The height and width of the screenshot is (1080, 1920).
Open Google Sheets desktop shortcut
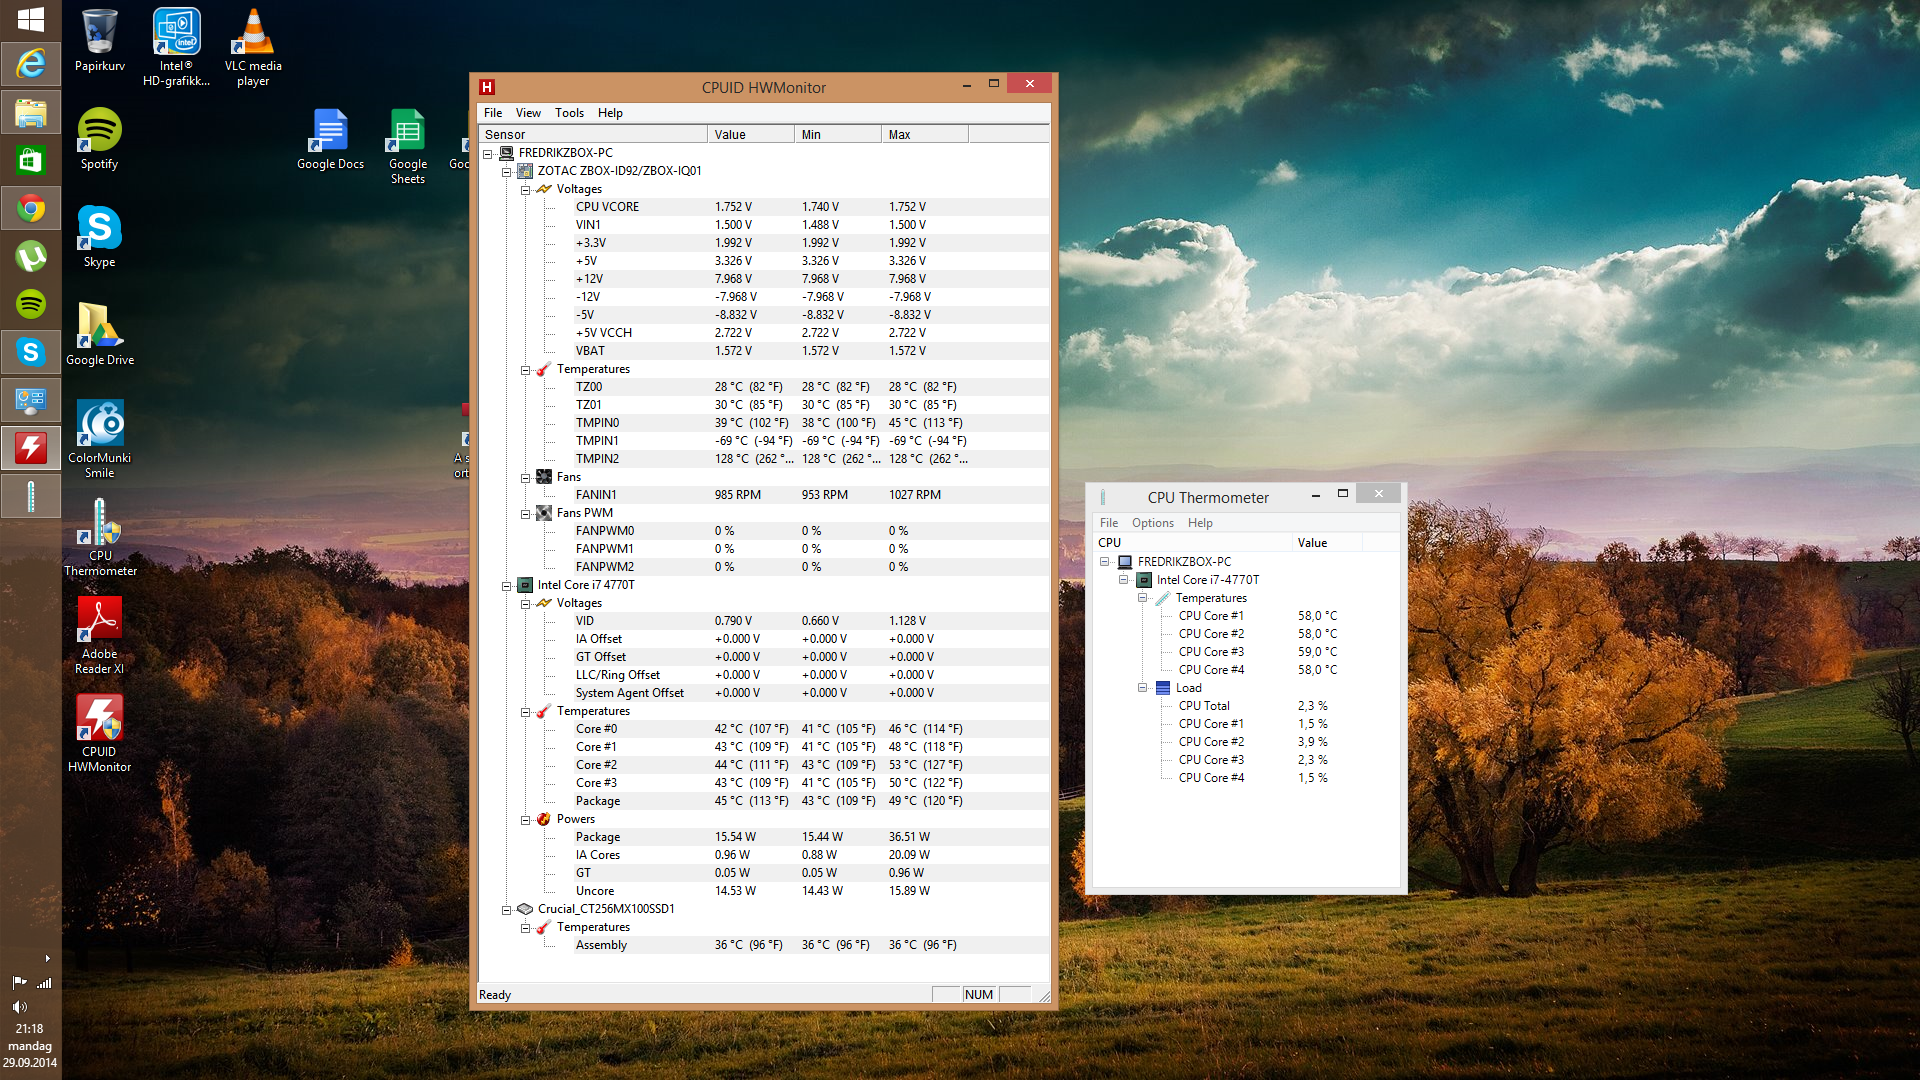(407, 146)
